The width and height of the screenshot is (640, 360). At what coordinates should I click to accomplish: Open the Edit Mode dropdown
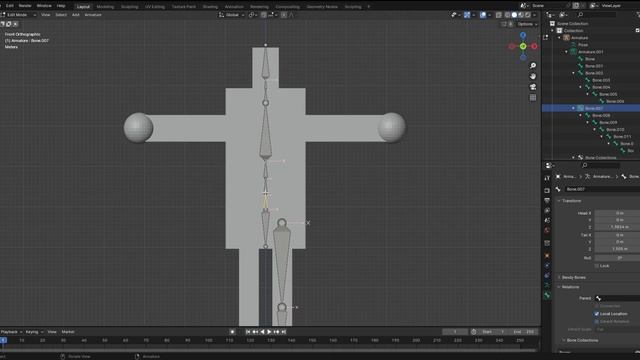[19, 15]
